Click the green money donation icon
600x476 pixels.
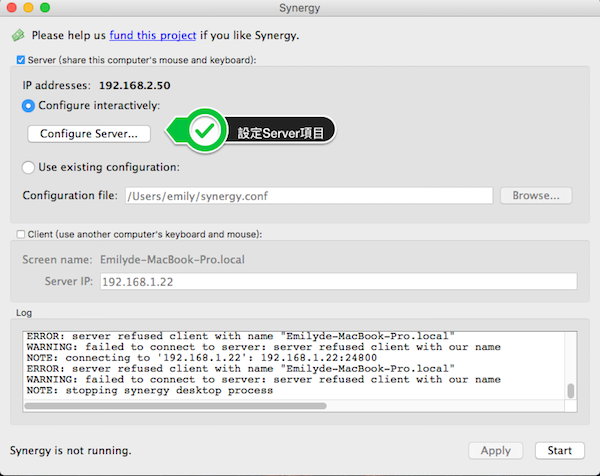18,35
